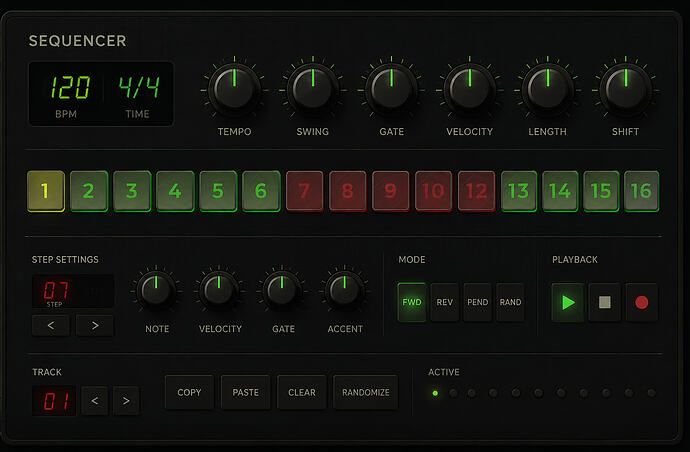Toggle step 14 pad
This screenshot has width=690, height=452.
click(560, 191)
